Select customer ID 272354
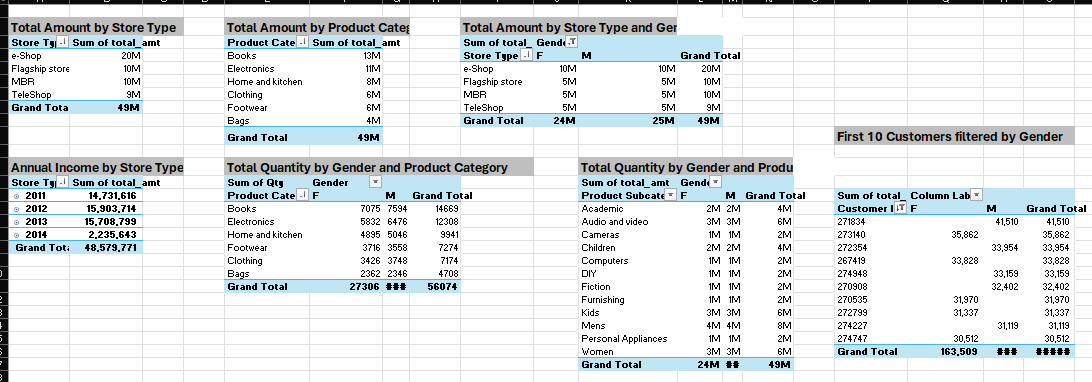Viewport: 1092px width, 382px height. point(871,248)
